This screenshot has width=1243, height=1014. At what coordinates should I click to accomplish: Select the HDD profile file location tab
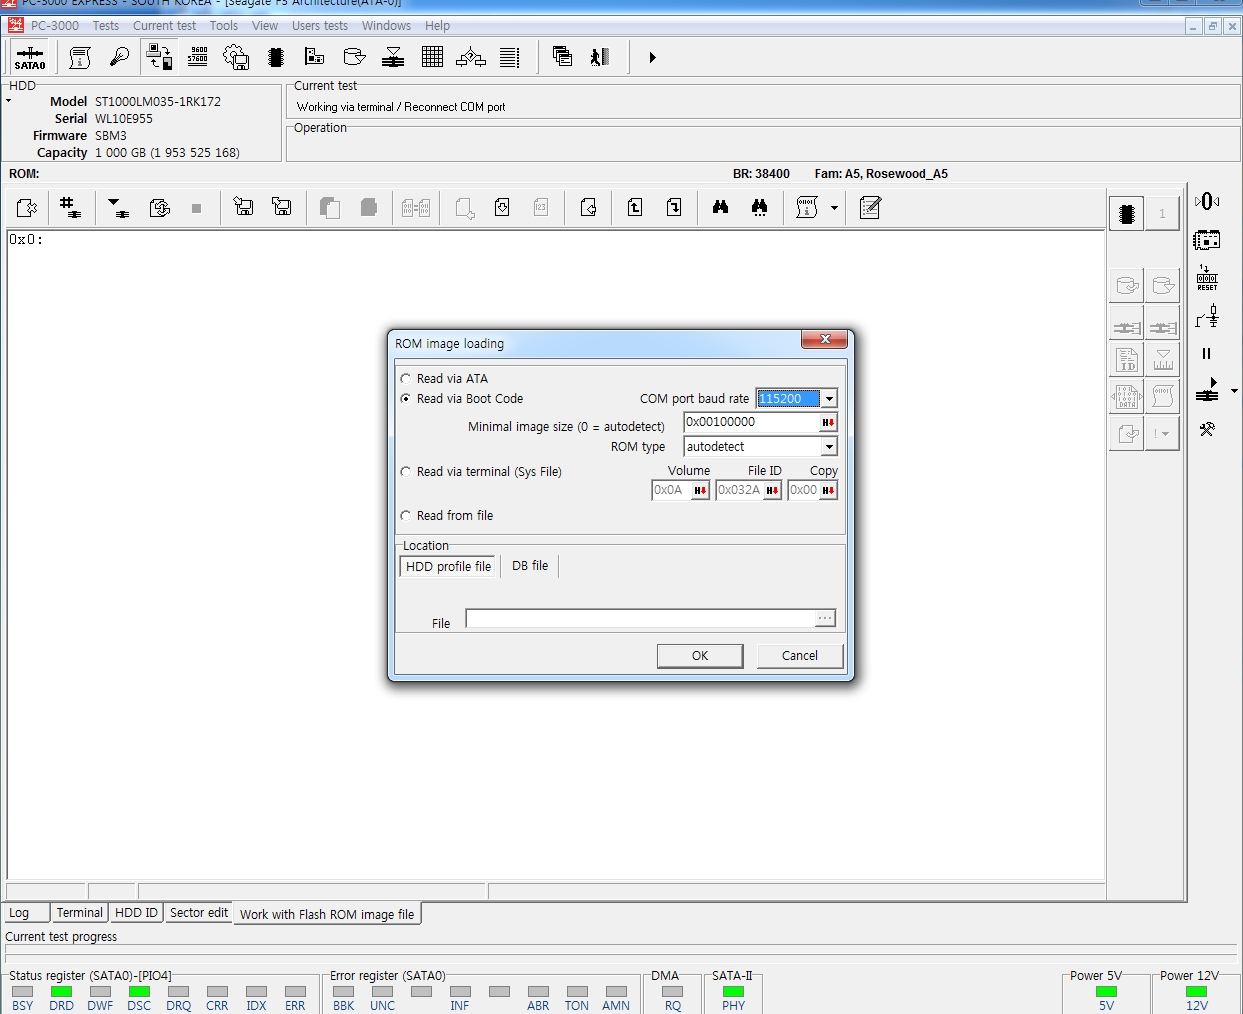(x=448, y=566)
